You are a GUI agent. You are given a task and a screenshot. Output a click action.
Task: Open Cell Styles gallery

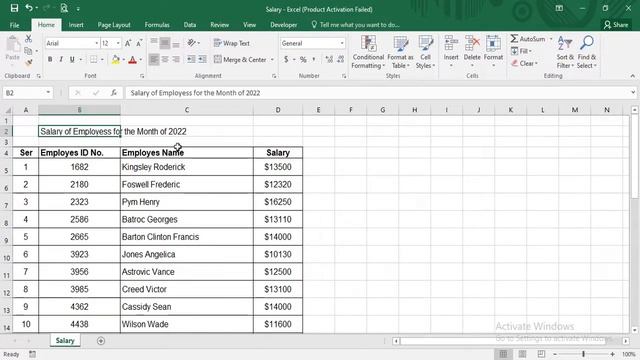click(x=425, y=52)
